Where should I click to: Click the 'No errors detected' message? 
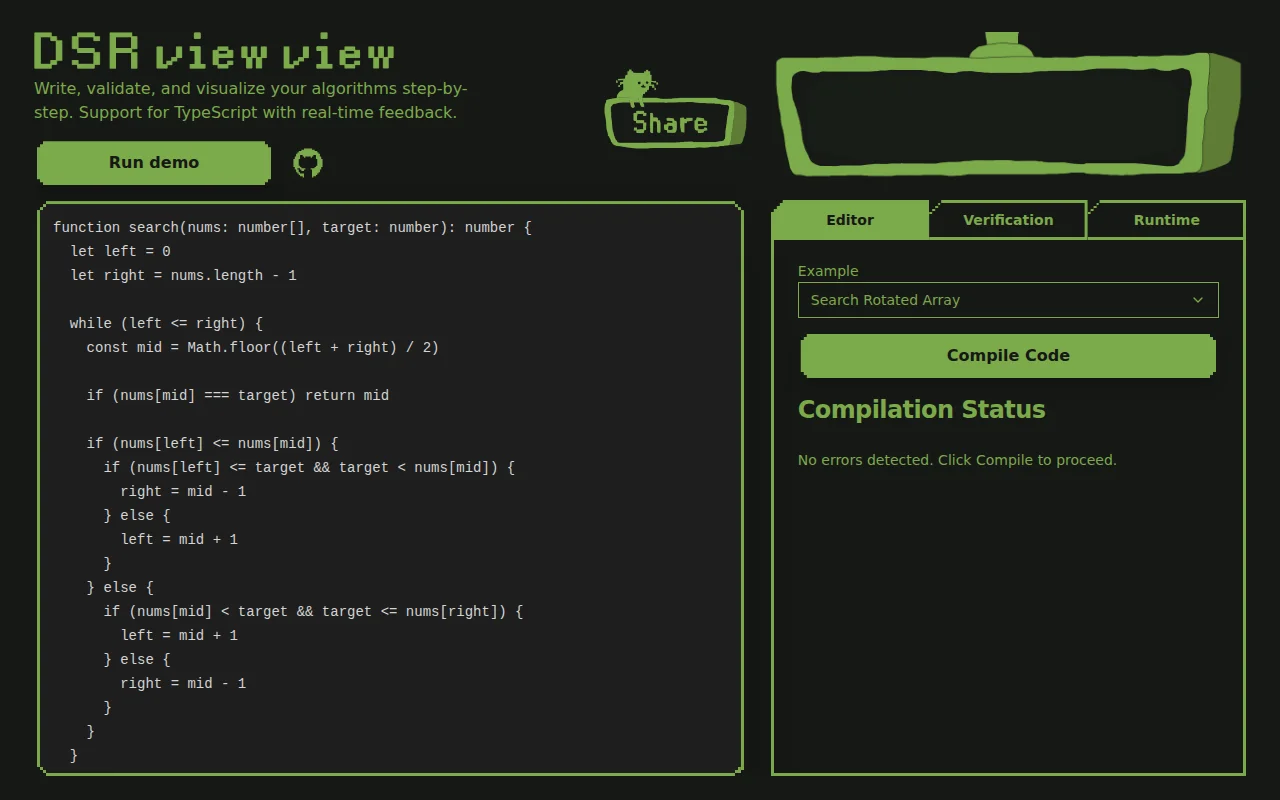click(957, 460)
